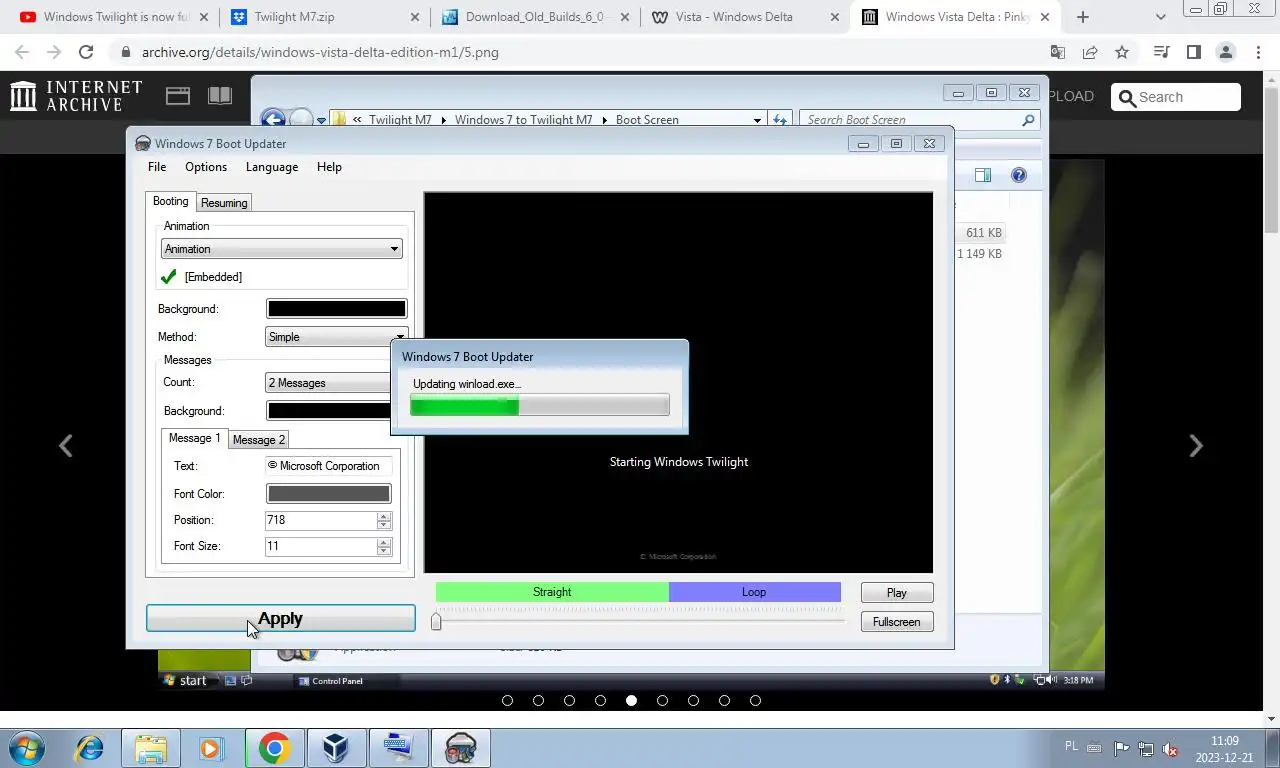Image resolution: width=1280 pixels, height=768 pixels.
Task: Open Chrome tab search chevron
Action: point(1160,17)
